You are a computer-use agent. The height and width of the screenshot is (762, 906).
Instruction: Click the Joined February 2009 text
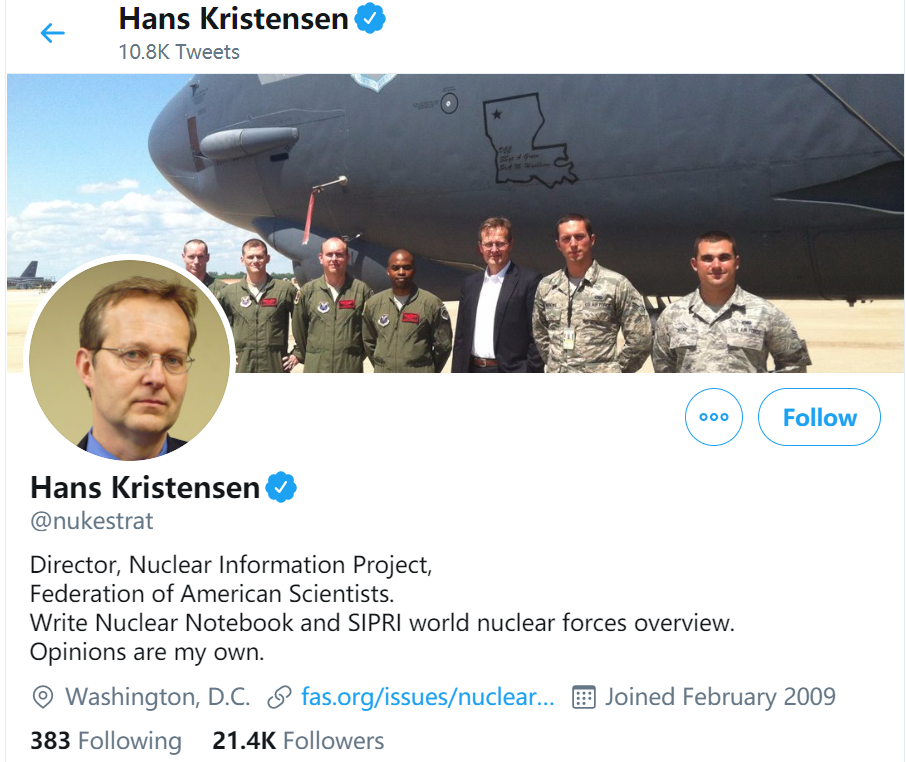[720, 696]
